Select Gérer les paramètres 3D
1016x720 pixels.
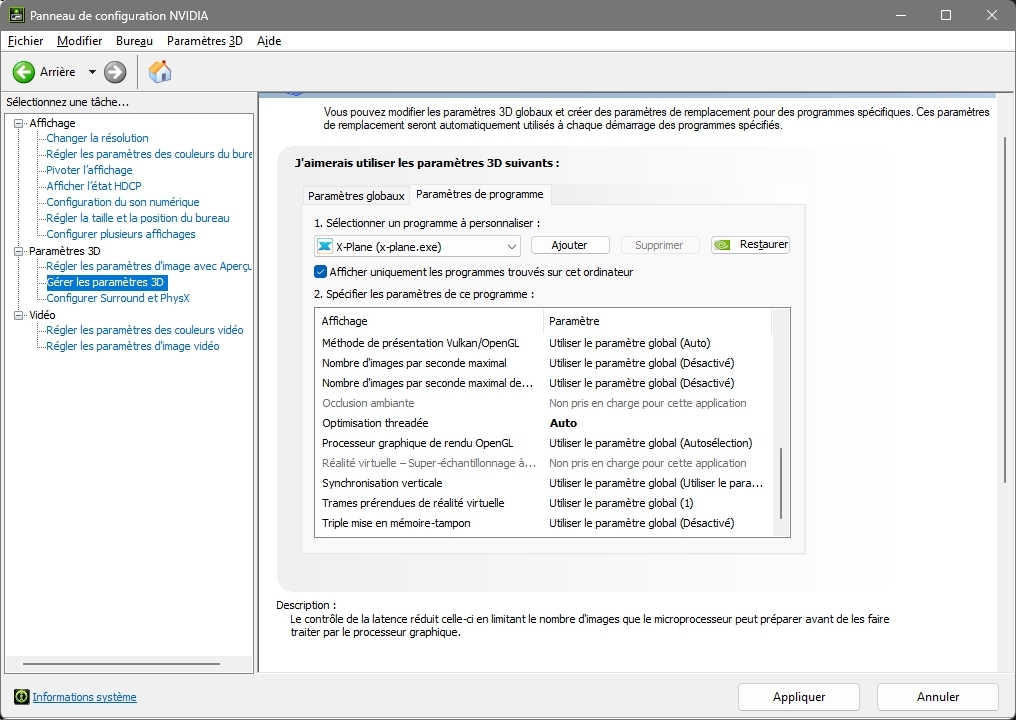coord(106,283)
